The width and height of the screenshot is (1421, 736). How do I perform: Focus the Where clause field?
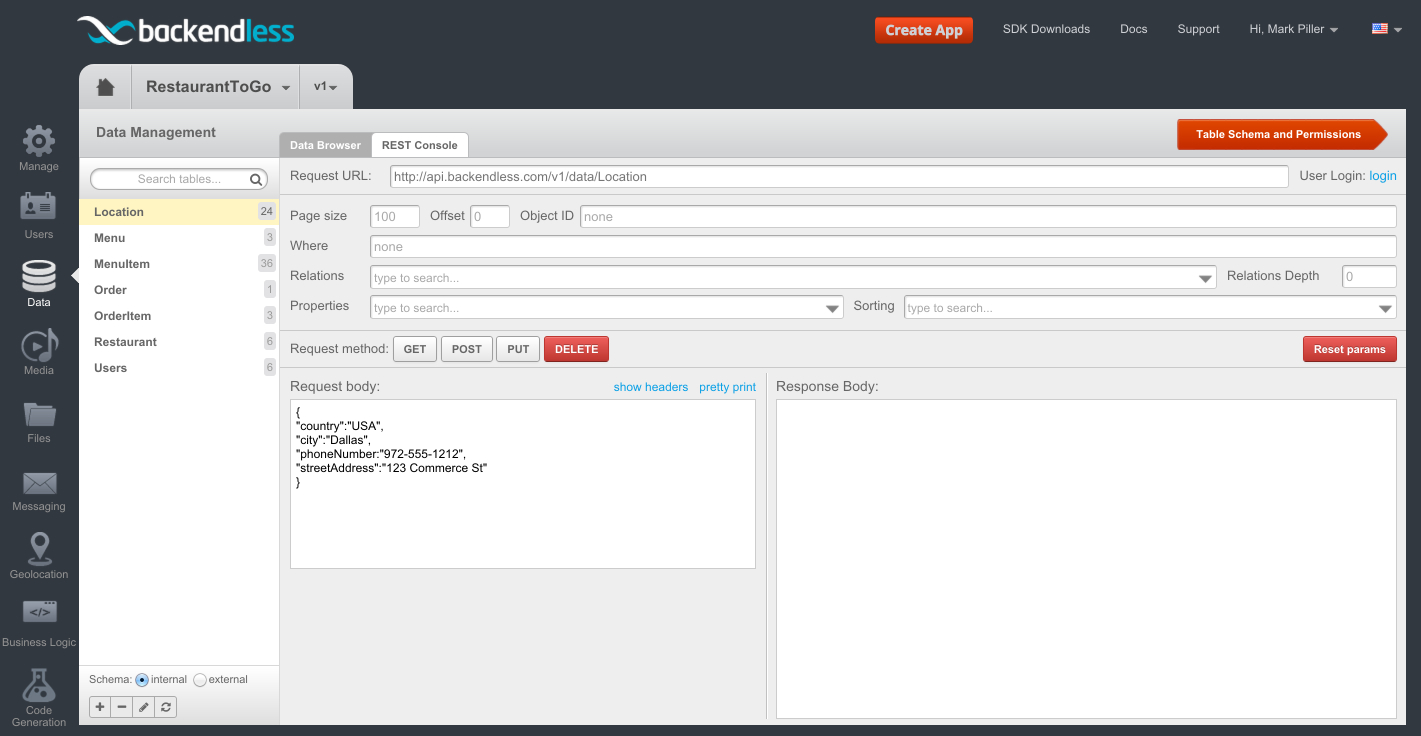(x=883, y=246)
